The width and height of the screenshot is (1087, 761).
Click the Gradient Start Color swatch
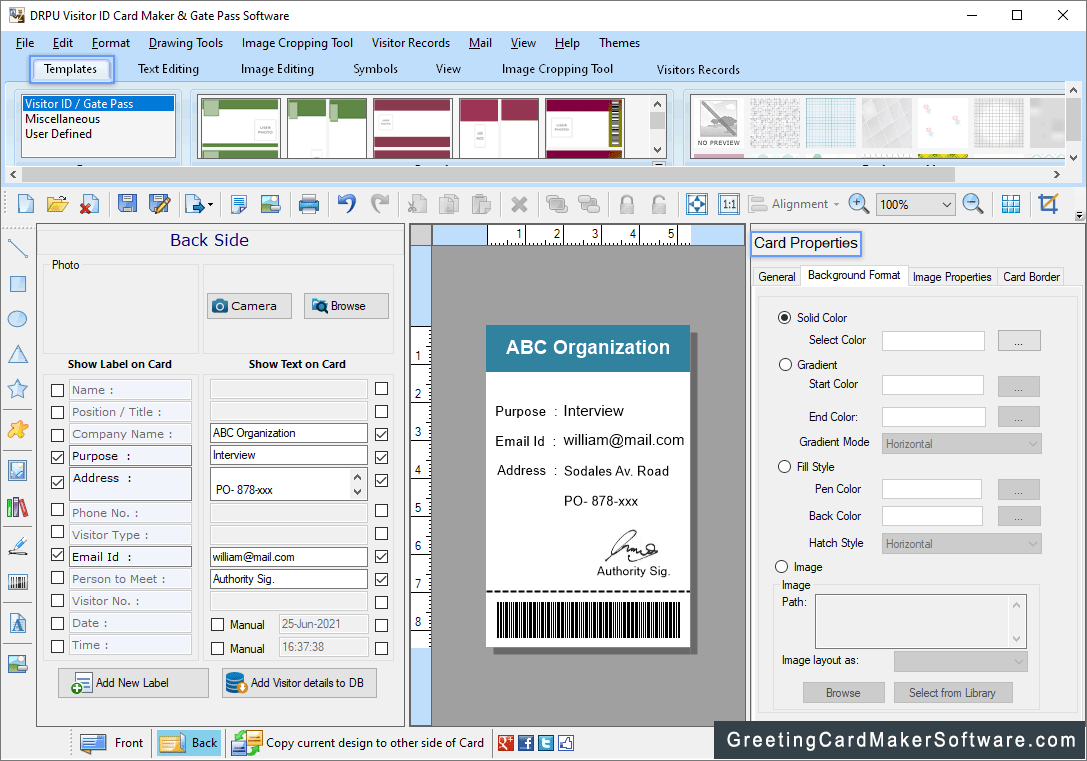click(x=933, y=385)
